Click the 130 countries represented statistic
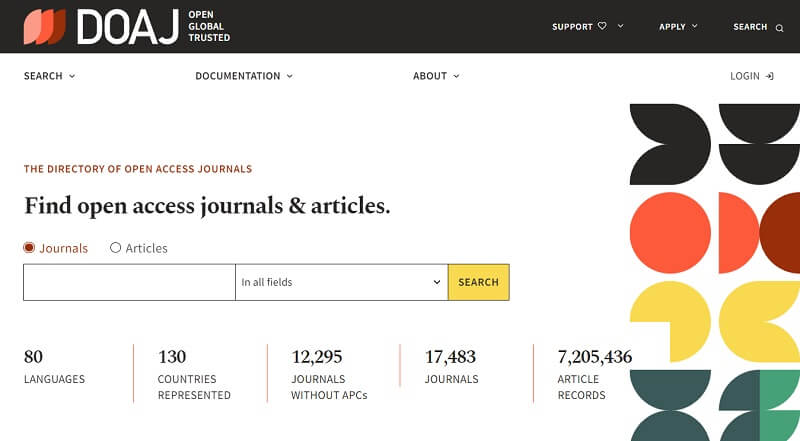This screenshot has width=800, height=441. point(194,374)
